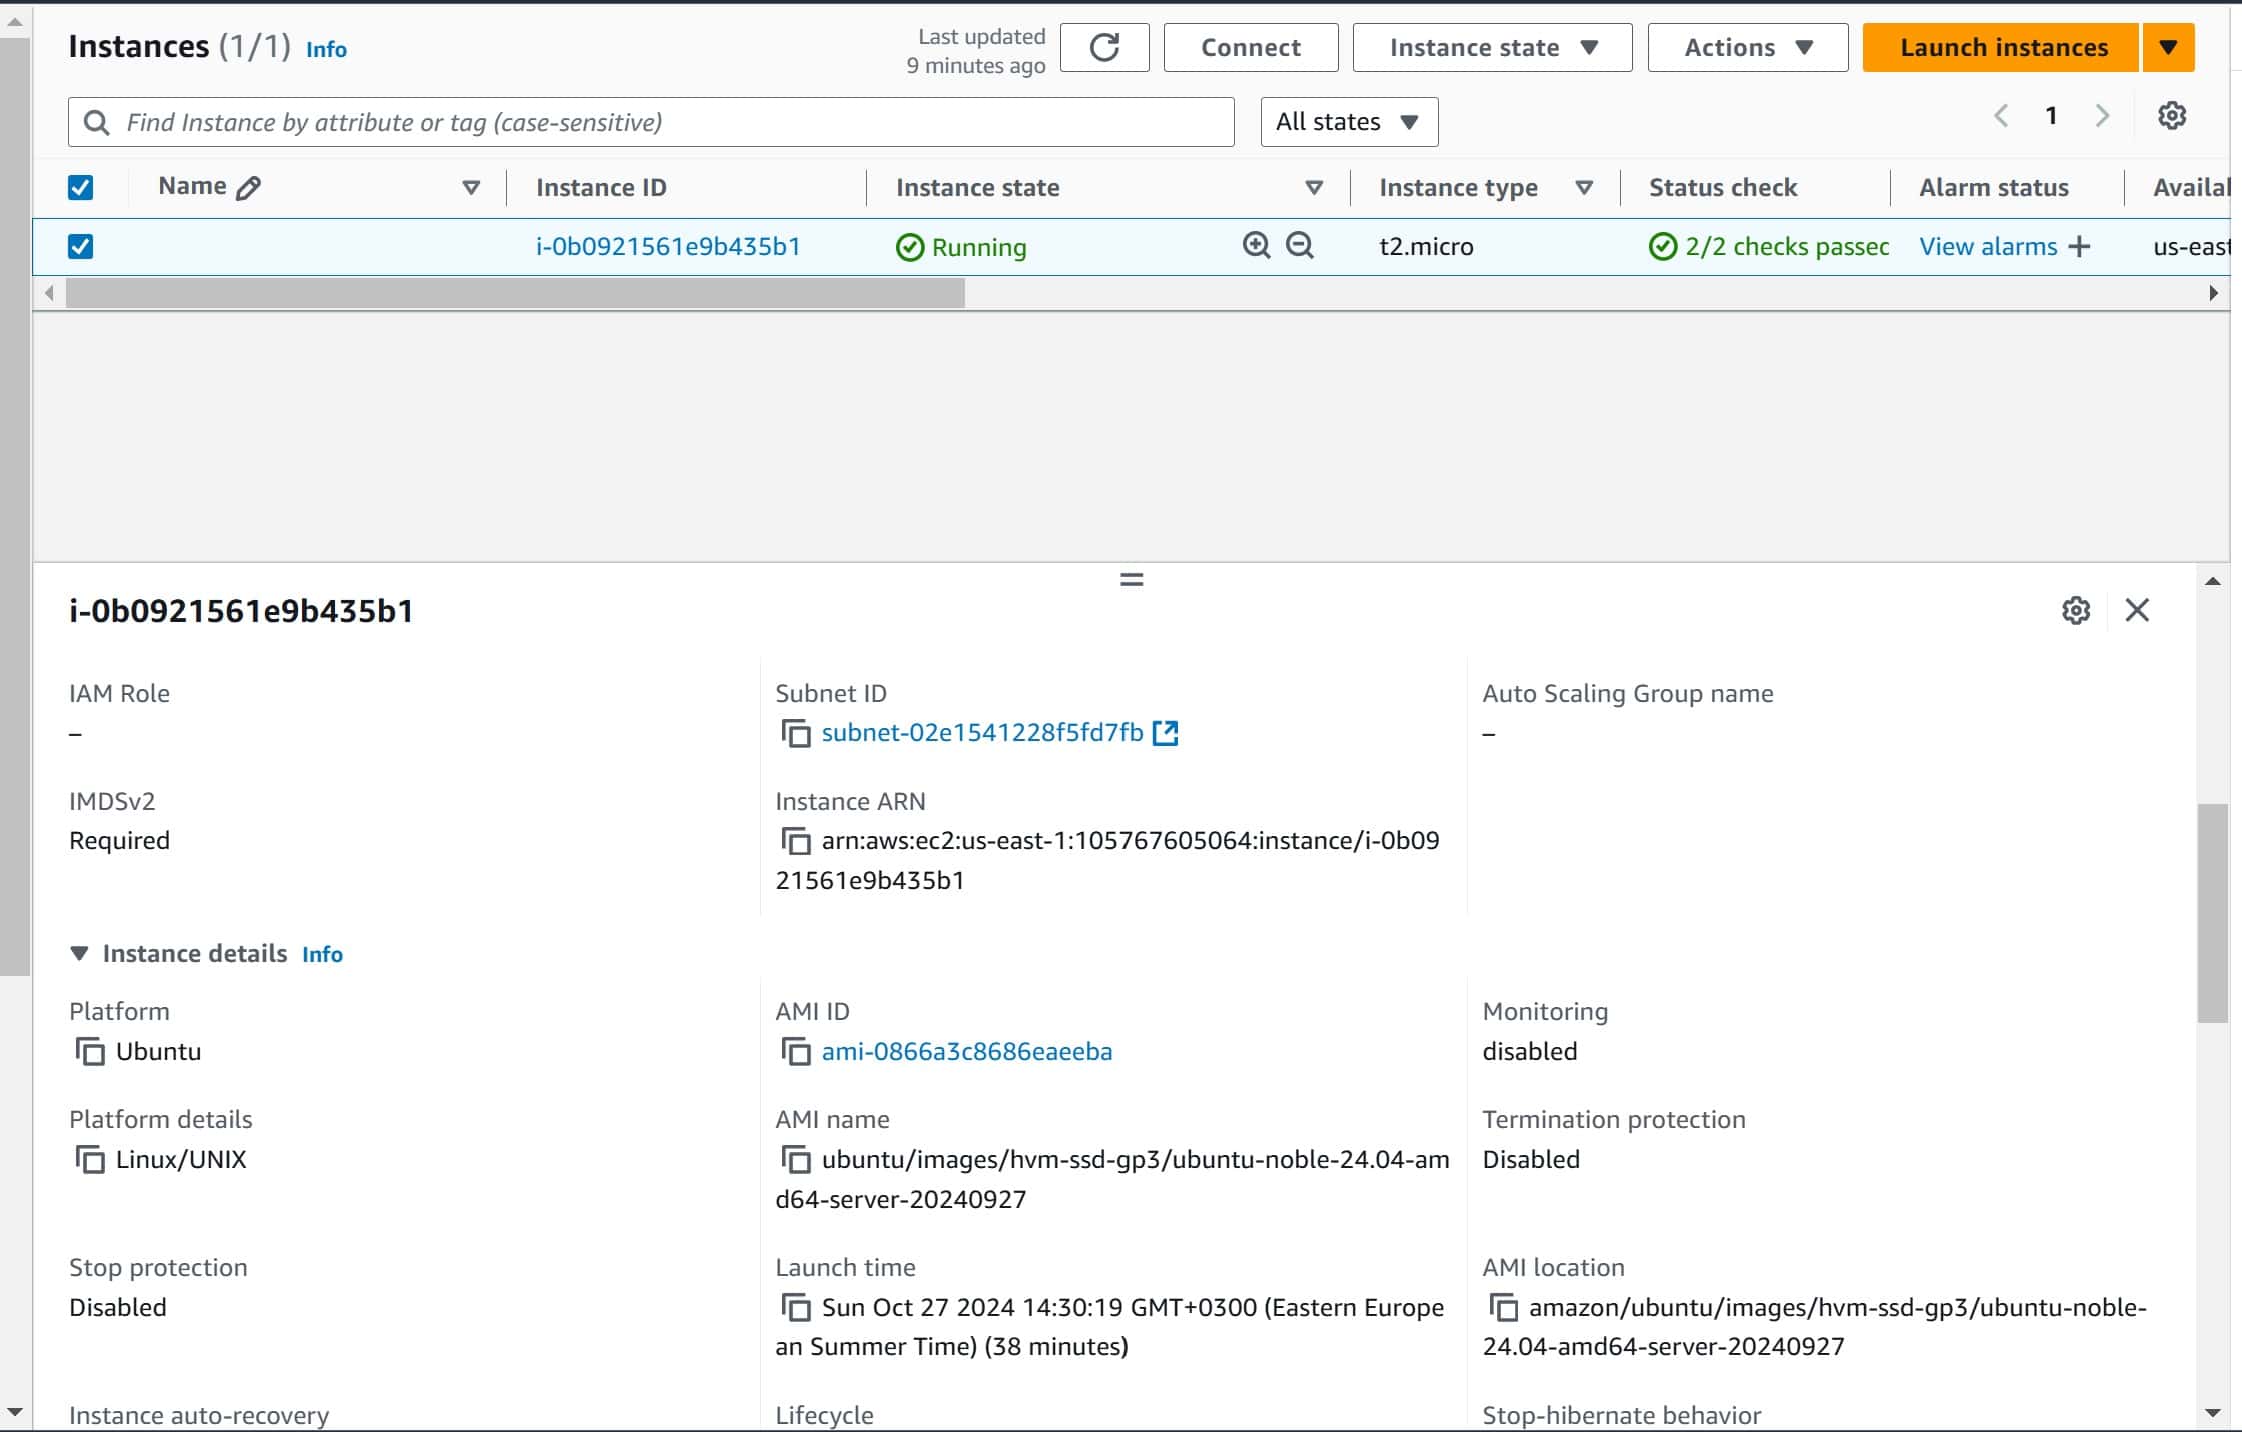Deselect the instance row checkbox
The width and height of the screenshot is (2242, 1432).
click(x=81, y=246)
